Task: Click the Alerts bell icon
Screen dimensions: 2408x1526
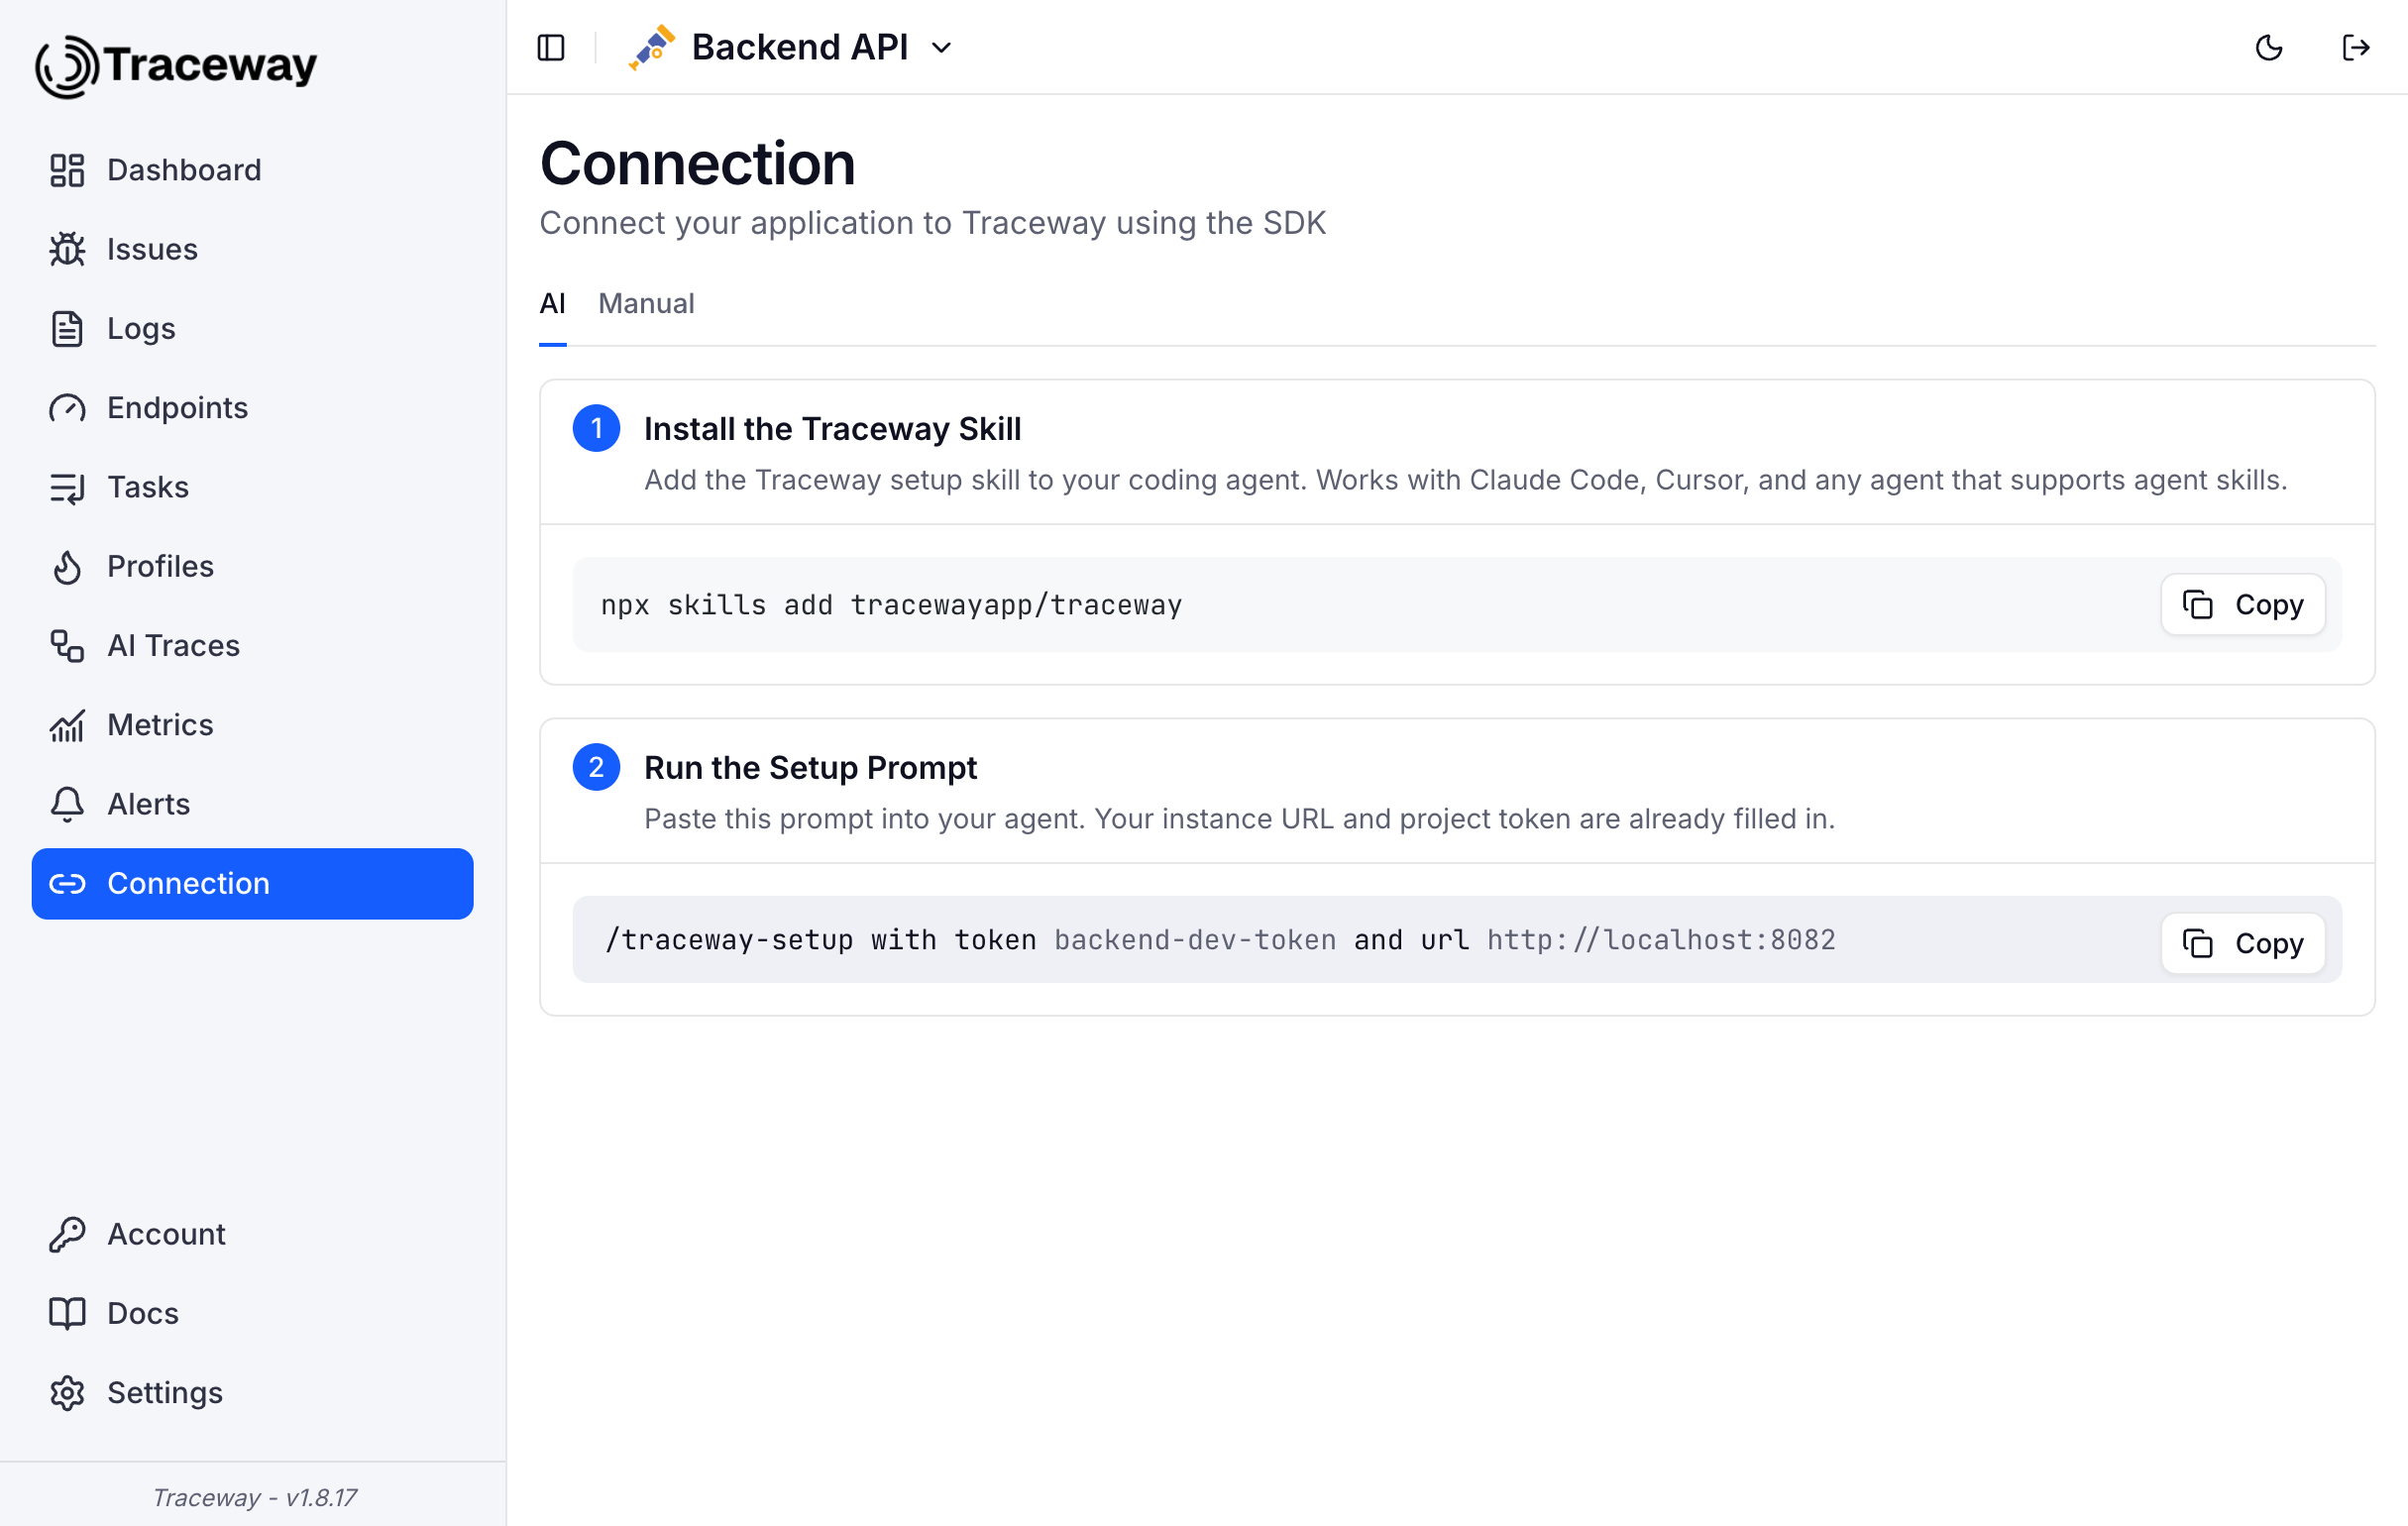Action: (x=67, y=804)
